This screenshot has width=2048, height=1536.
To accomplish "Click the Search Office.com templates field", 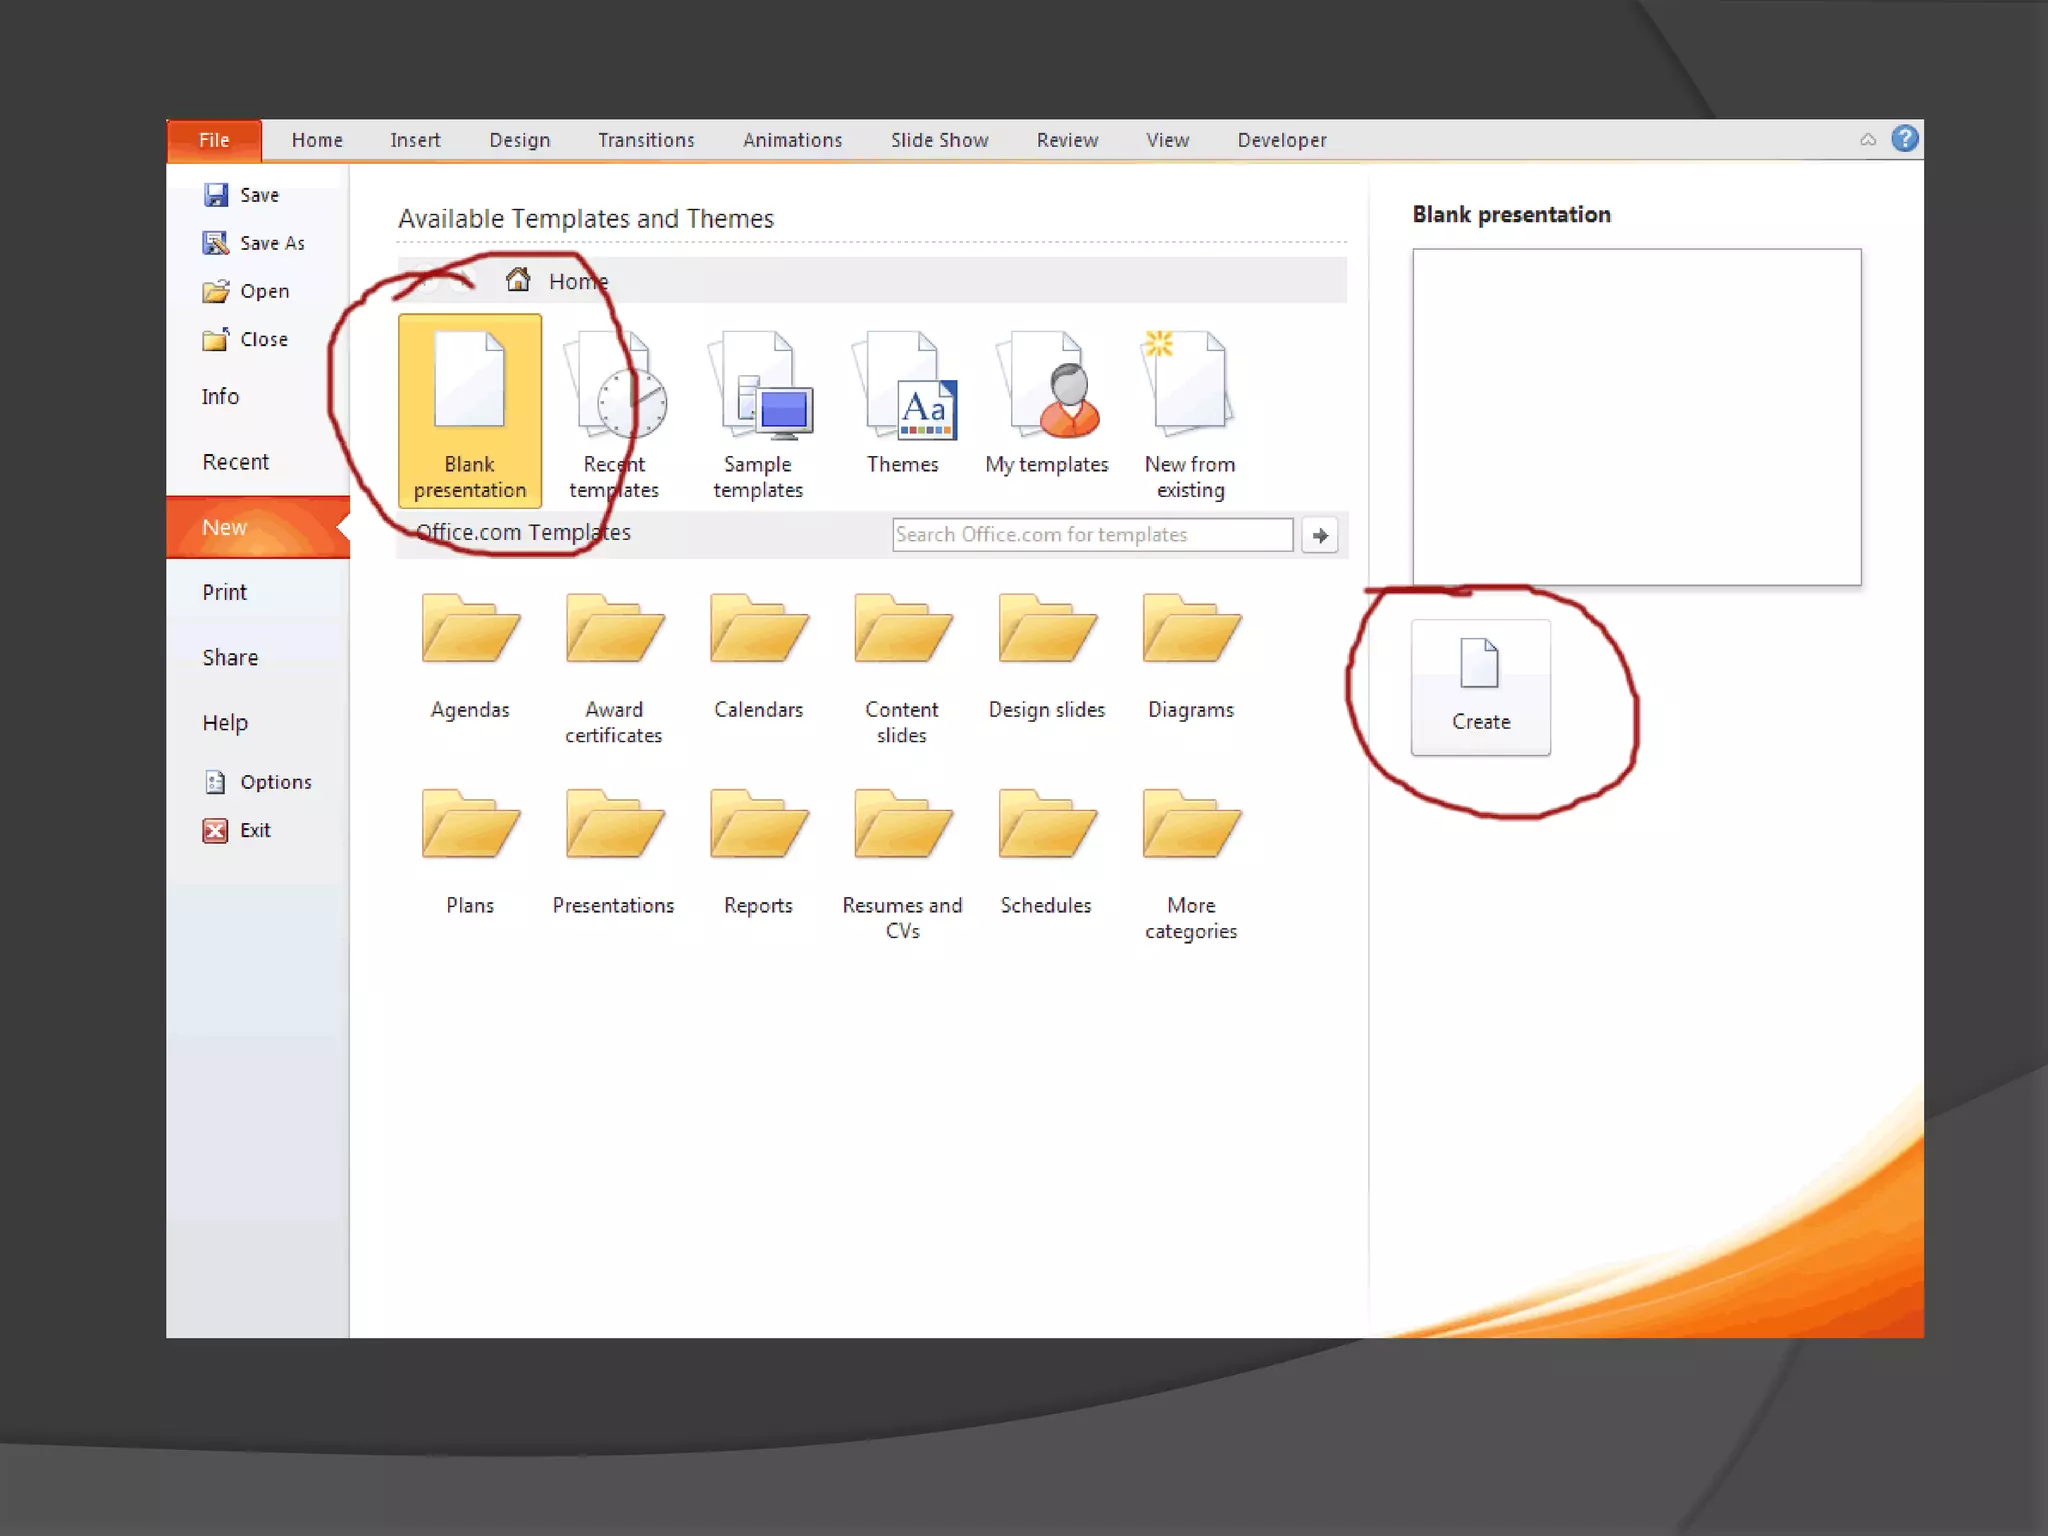I will (x=1092, y=535).
